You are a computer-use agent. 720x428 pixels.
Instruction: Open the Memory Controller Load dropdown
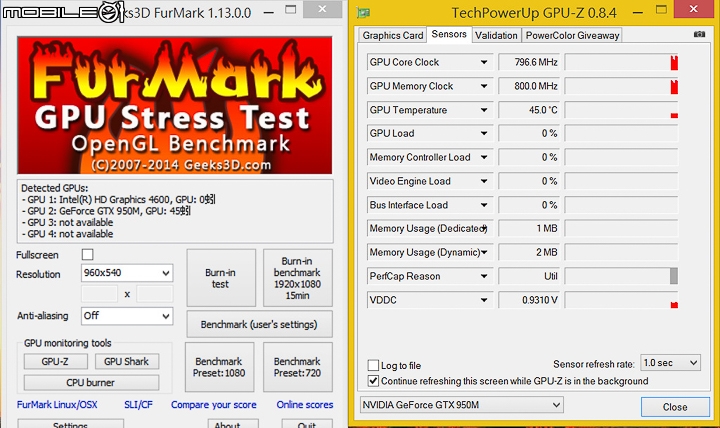pos(484,157)
